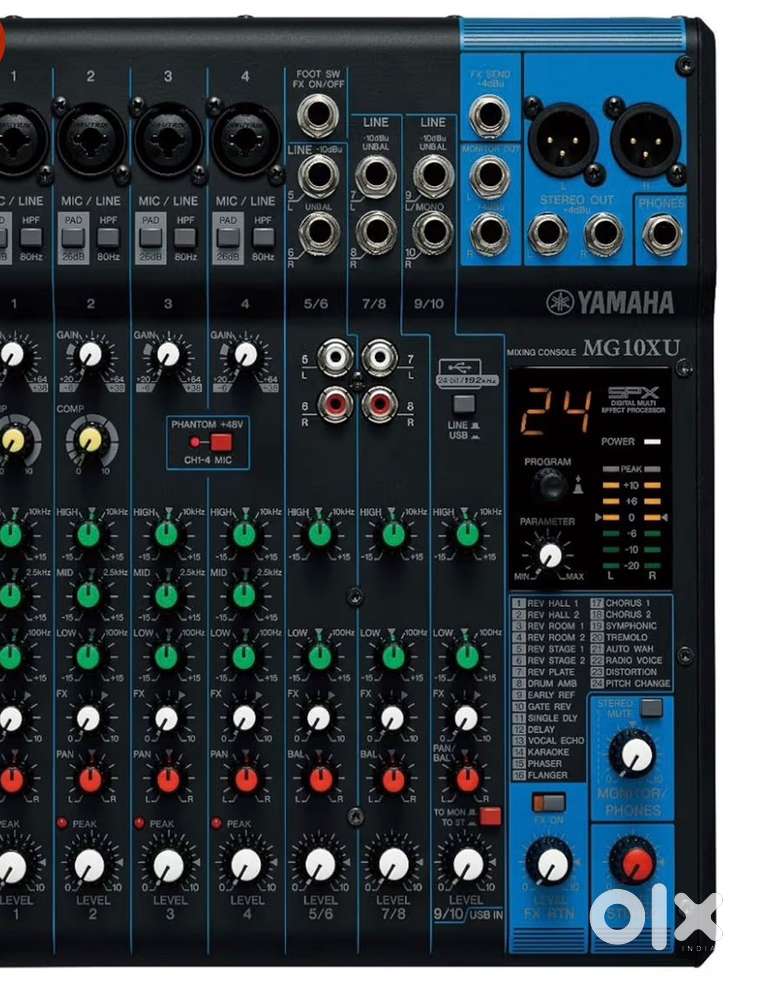
Task: Click channel 3 GAIN knob
Action: (x=168, y=353)
